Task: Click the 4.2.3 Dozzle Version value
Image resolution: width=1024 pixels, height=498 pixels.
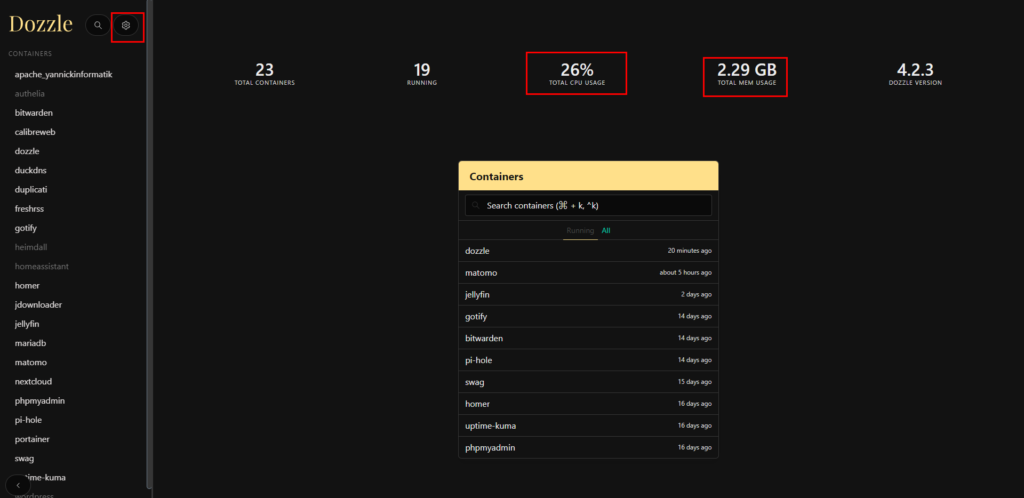Action: [915, 74]
